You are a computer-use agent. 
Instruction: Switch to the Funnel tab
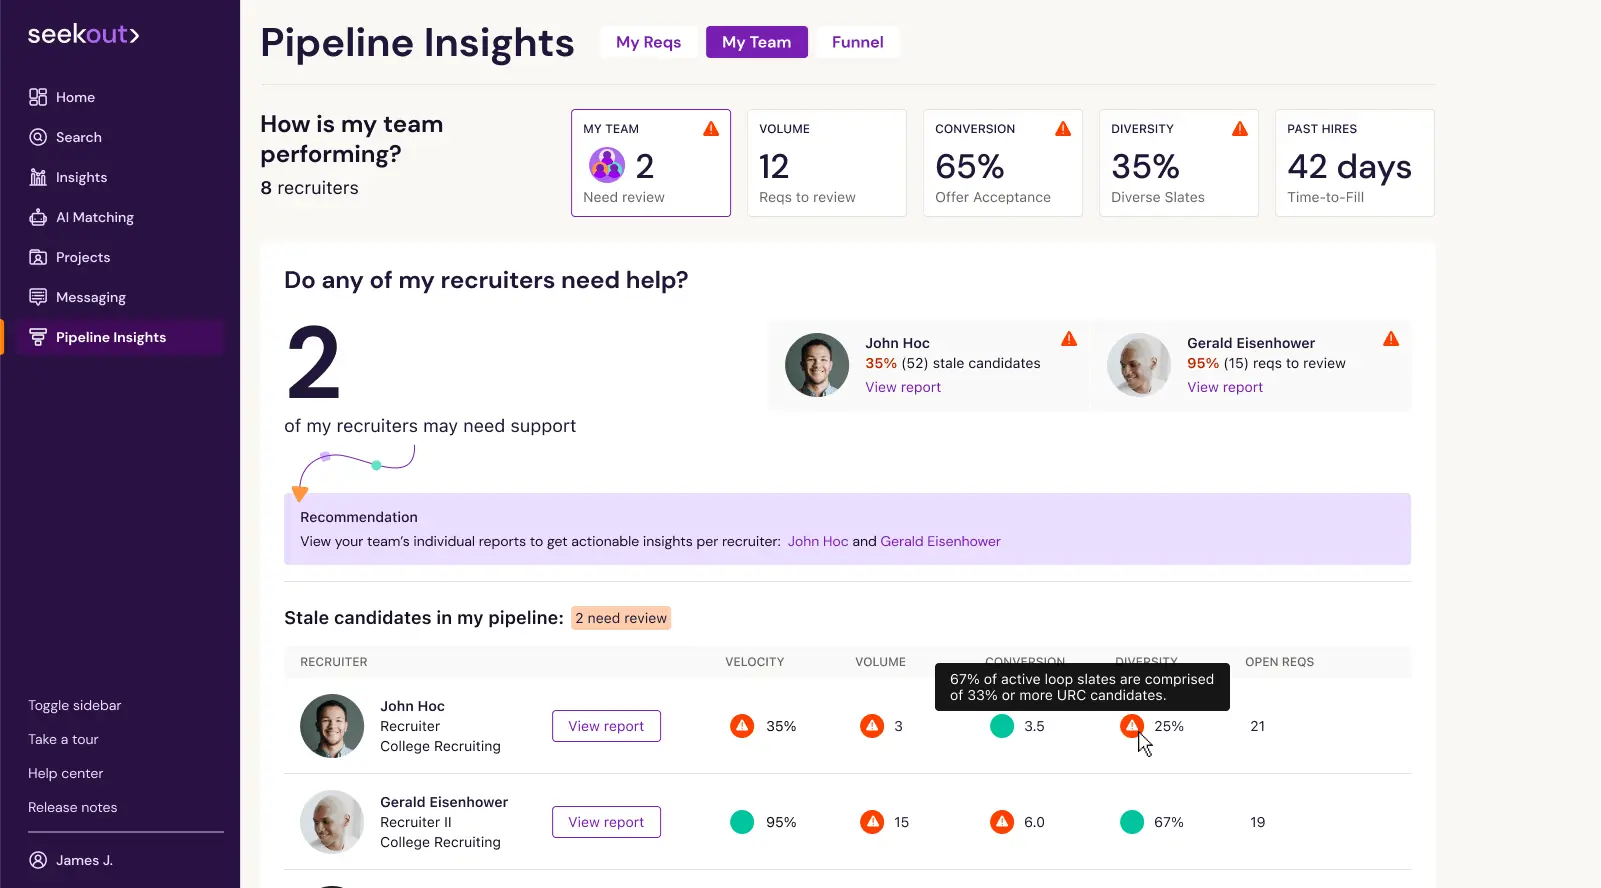tap(857, 42)
